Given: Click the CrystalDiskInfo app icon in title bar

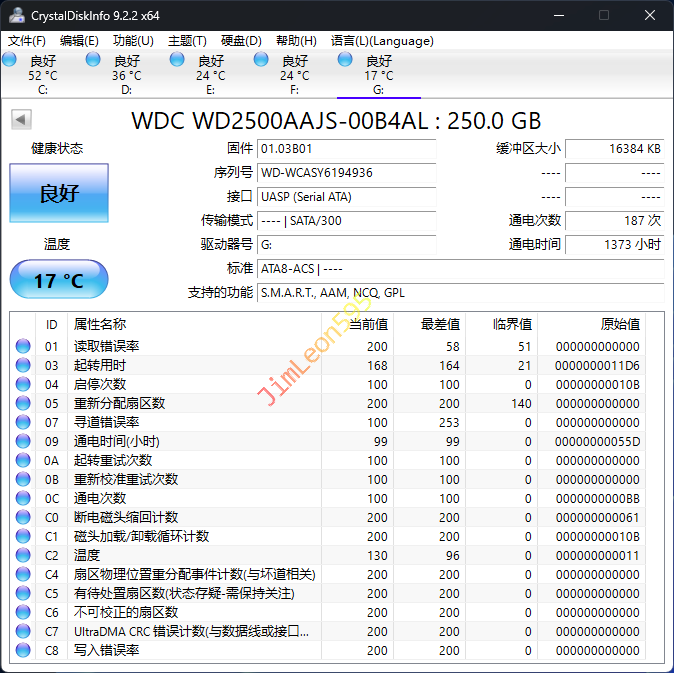Looking at the screenshot, I should pyautogui.click(x=17, y=15).
